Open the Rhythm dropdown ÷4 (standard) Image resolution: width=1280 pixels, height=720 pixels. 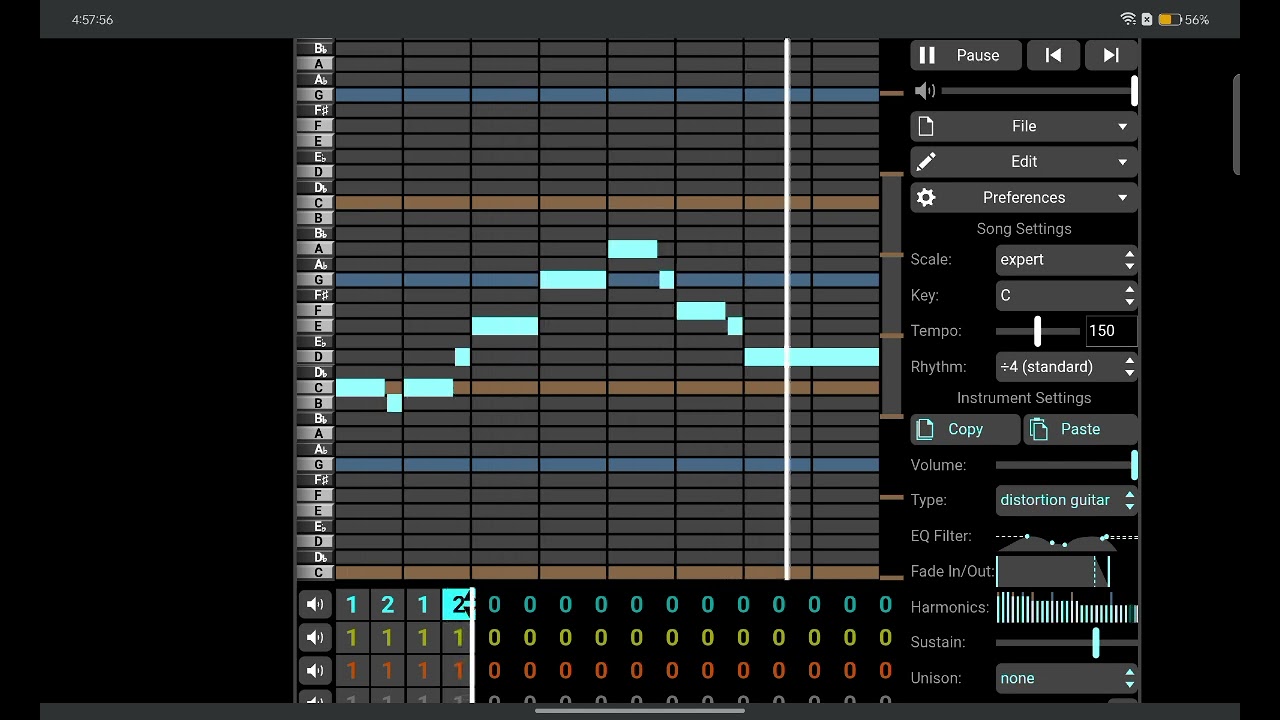click(1067, 366)
